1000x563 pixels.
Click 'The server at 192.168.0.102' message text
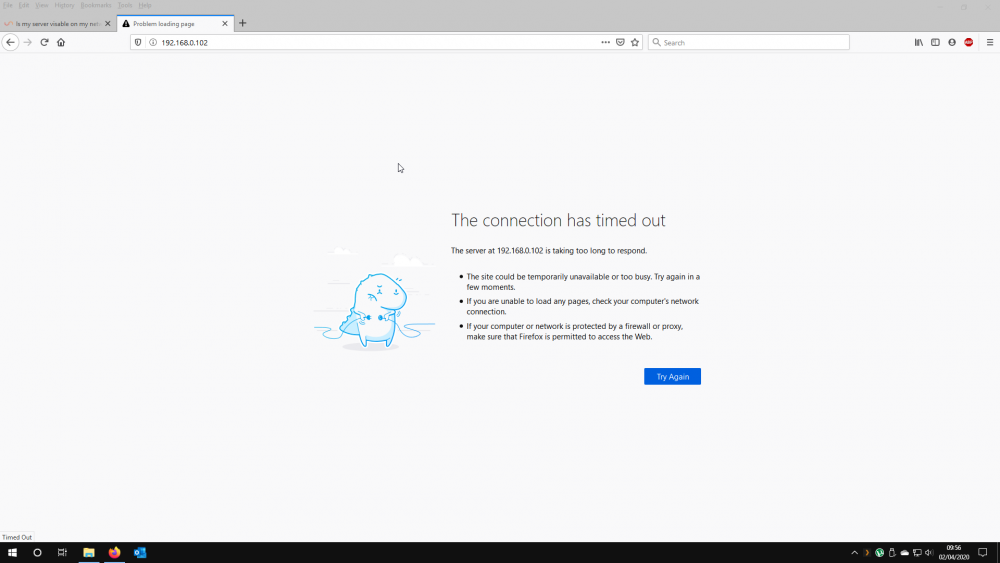[548, 251]
